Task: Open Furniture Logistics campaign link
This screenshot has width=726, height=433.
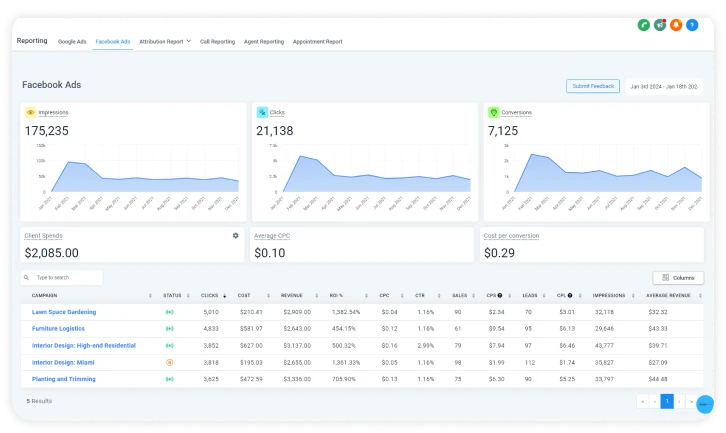Action: pos(58,328)
